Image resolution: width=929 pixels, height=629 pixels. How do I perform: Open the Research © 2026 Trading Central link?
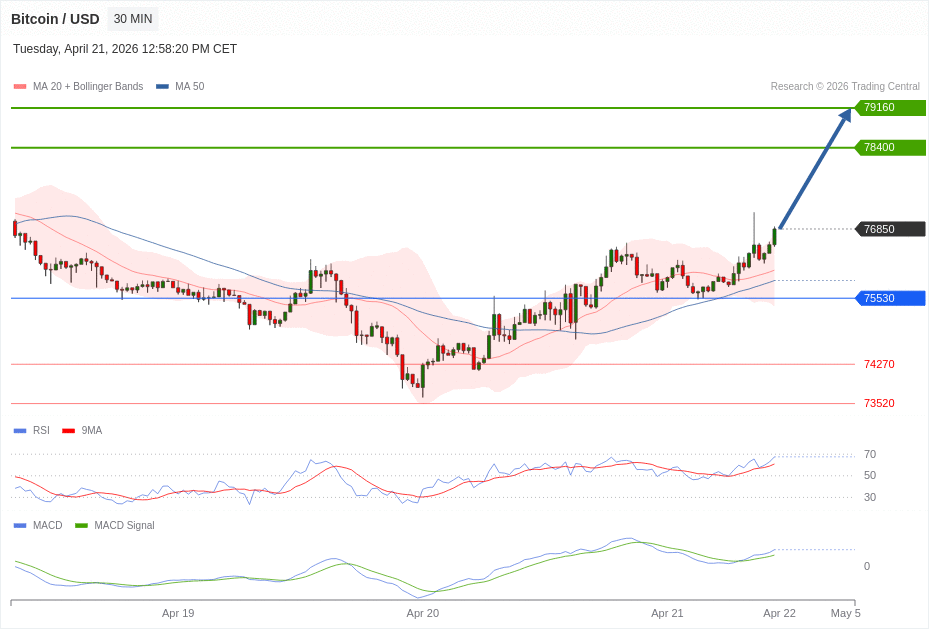click(x=845, y=87)
